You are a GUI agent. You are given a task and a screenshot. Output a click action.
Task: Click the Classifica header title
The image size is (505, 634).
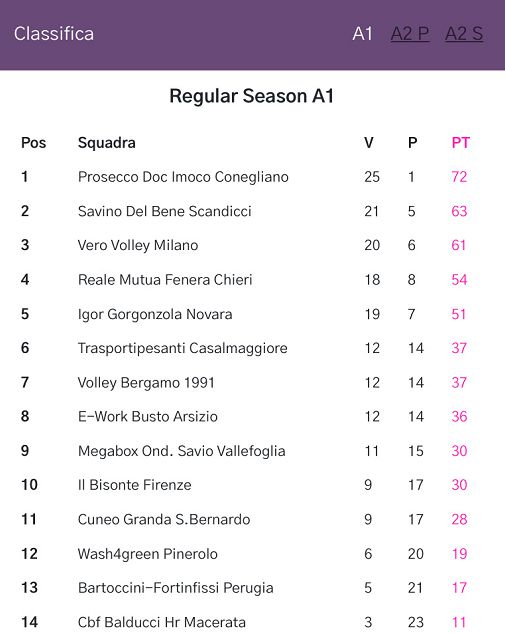click(54, 34)
